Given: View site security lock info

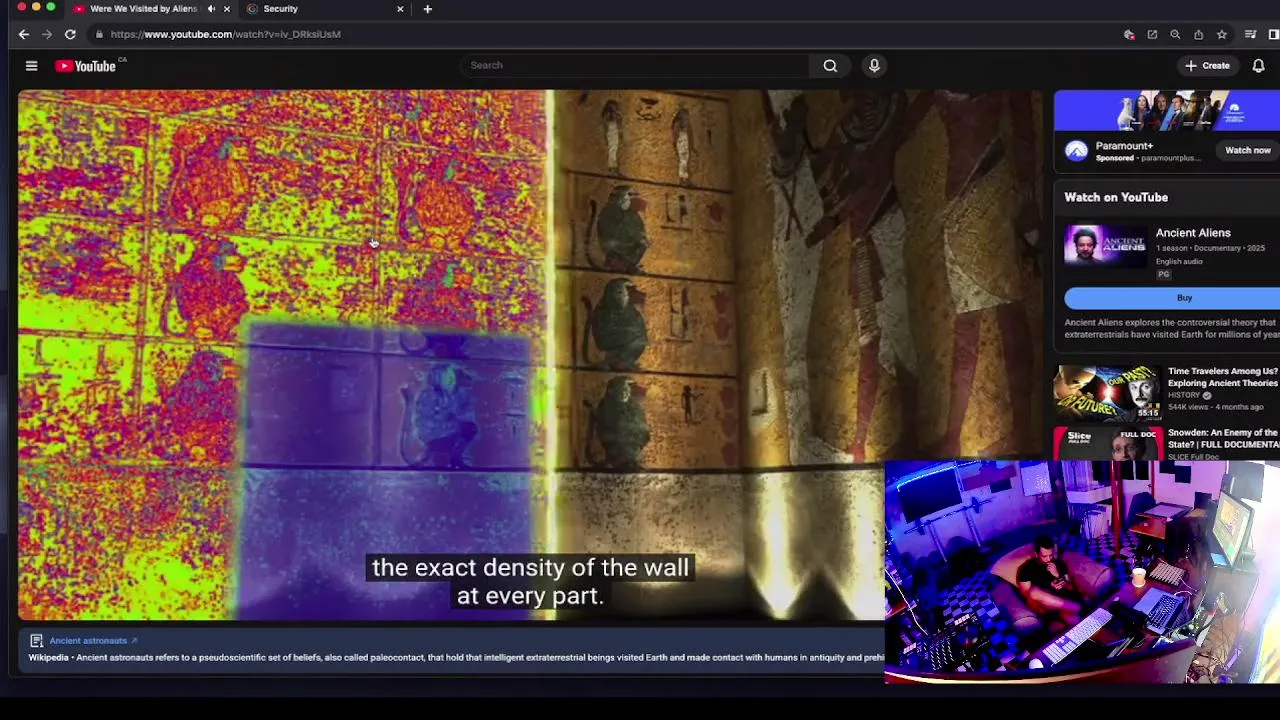Looking at the screenshot, I should coord(99,34).
